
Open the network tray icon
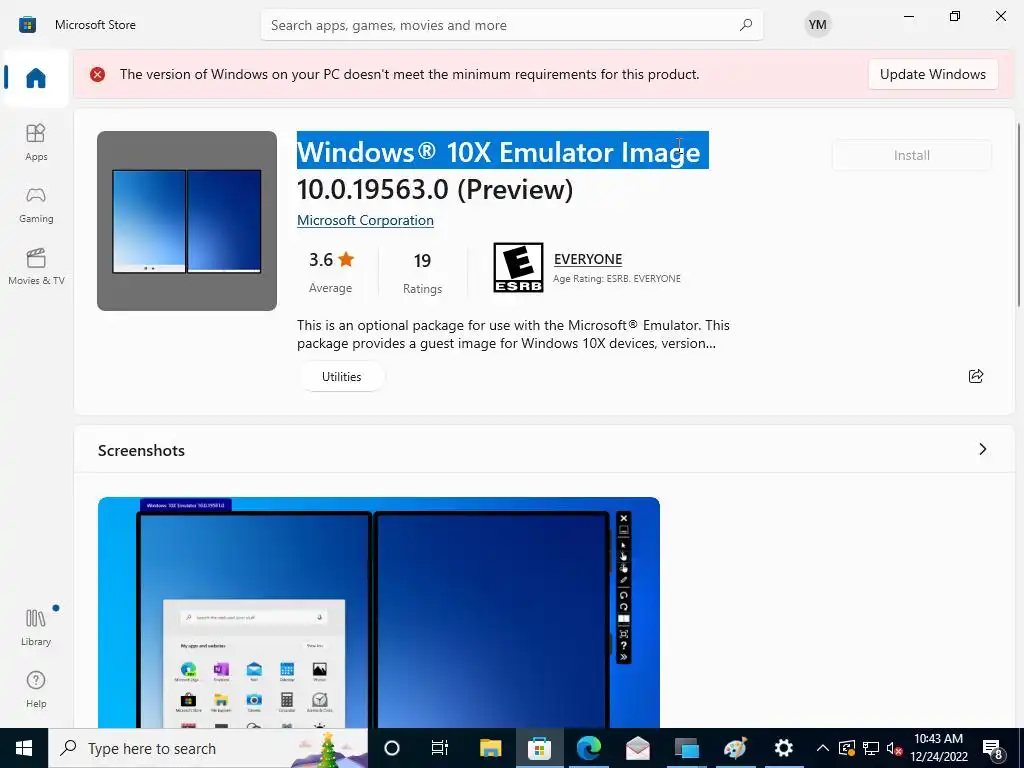click(871, 748)
